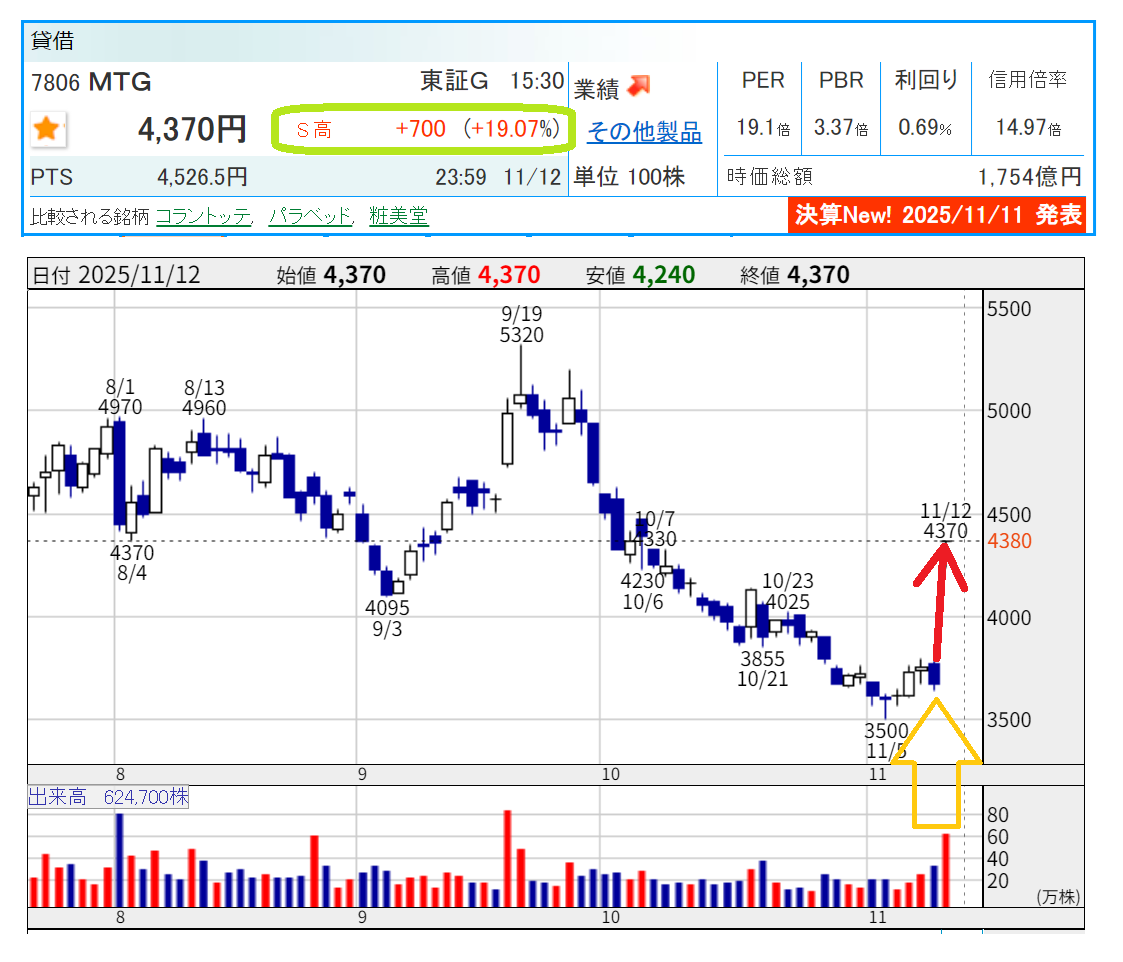Click the yellow outlined up arrow annotation

936,765
